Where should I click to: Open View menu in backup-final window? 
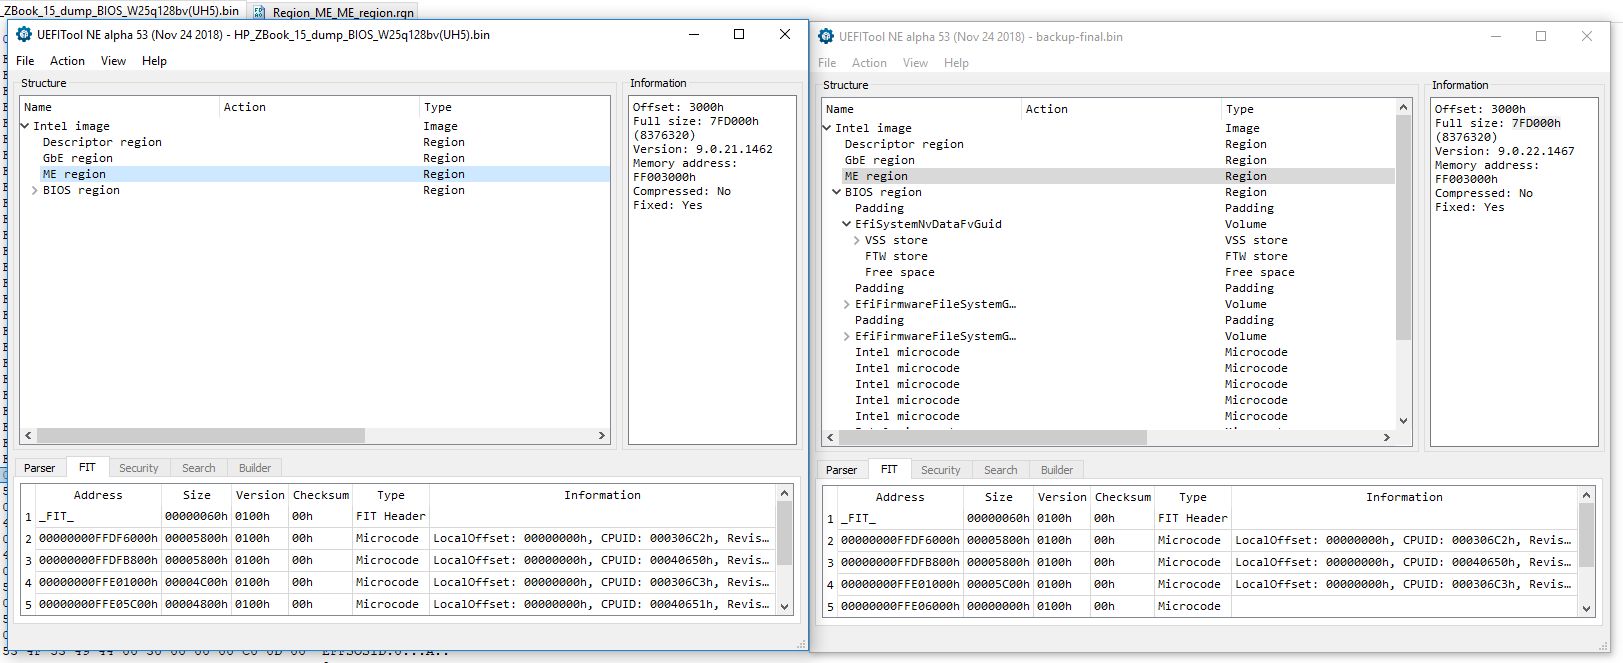pyautogui.click(x=915, y=63)
